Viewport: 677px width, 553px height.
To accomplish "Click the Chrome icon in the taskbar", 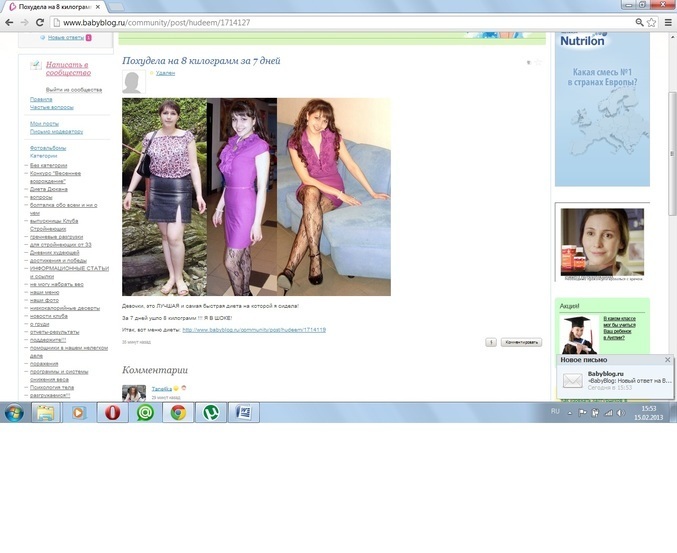I will pos(178,411).
